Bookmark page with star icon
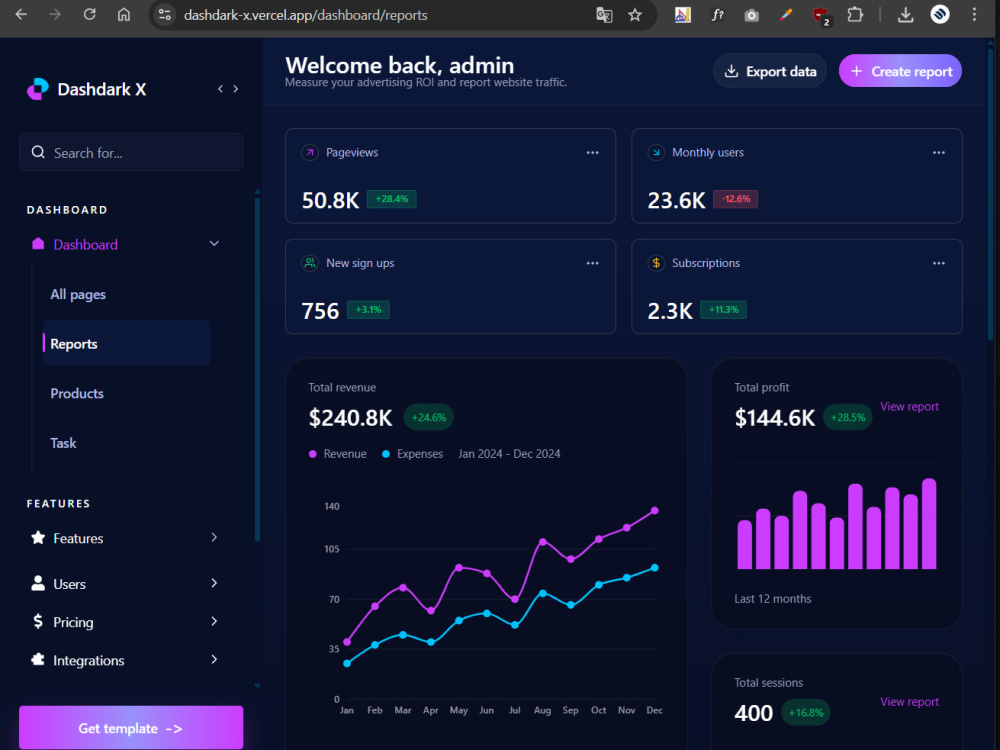The width and height of the screenshot is (1000, 750). tap(635, 15)
